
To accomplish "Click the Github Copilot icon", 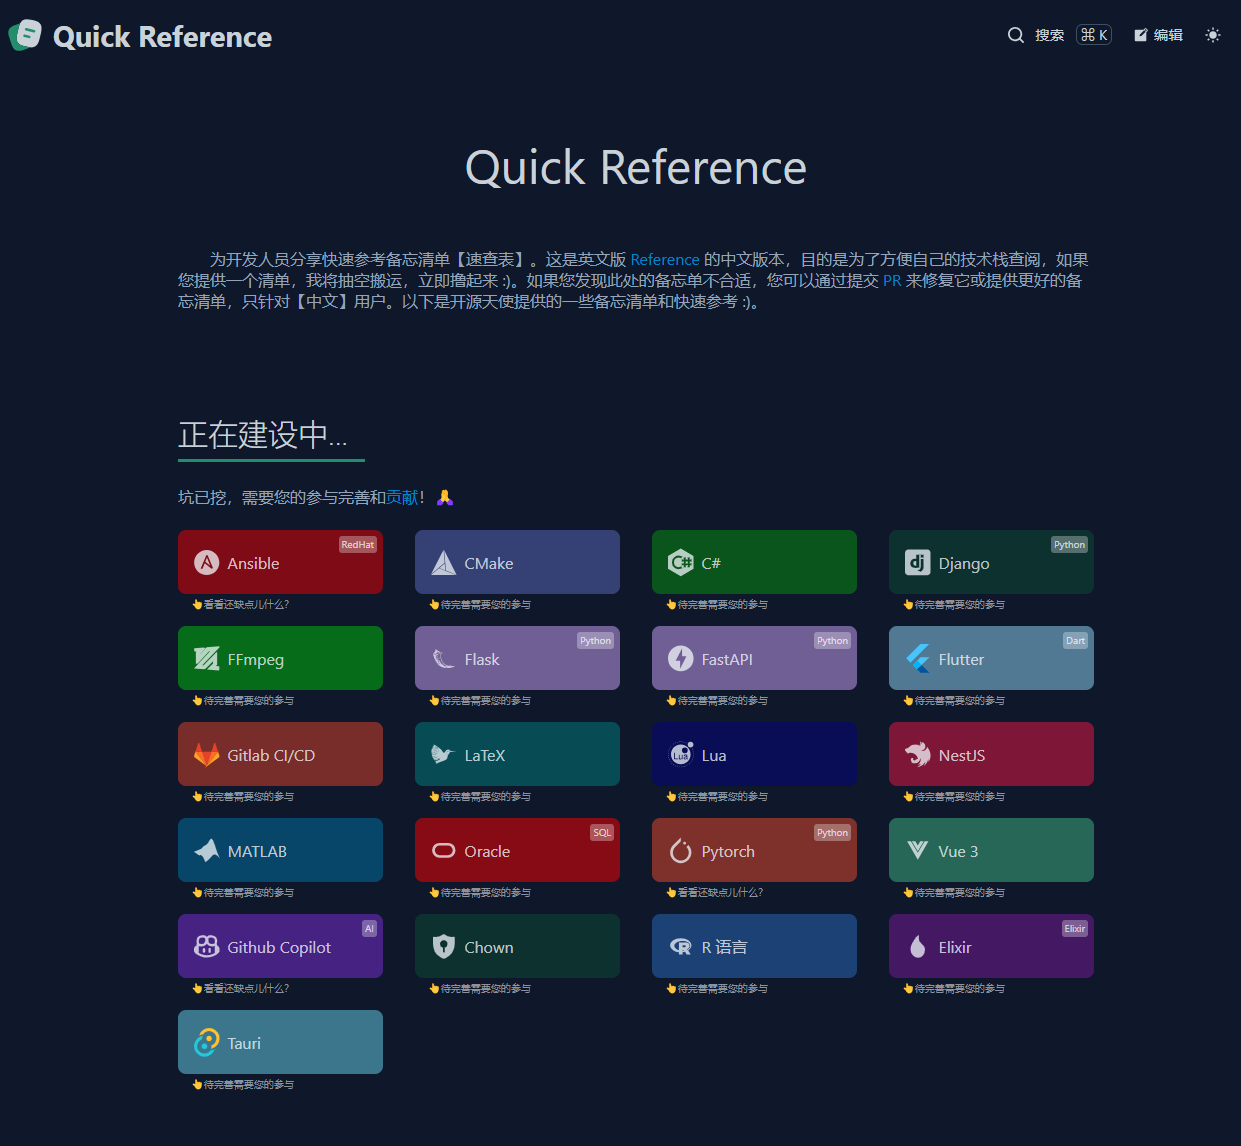I will (x=206, y=946).
